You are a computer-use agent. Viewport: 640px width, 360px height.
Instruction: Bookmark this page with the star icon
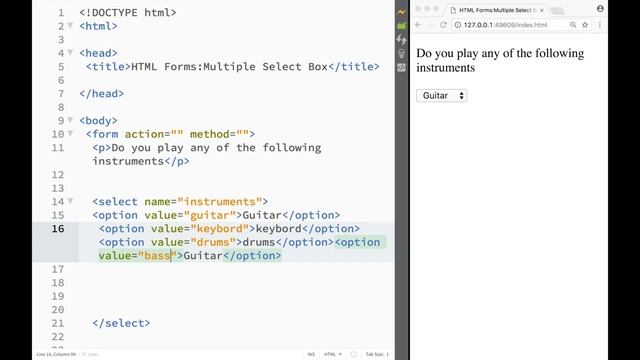tap(585, 25)
